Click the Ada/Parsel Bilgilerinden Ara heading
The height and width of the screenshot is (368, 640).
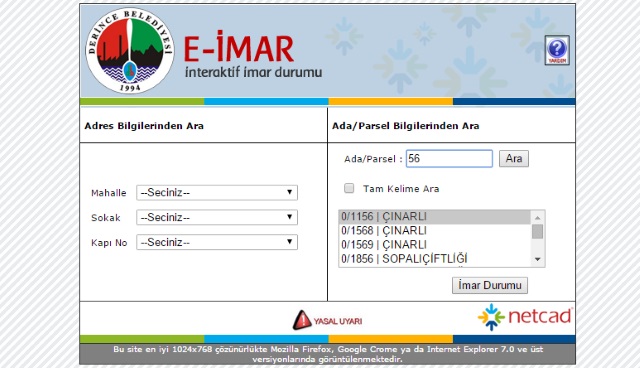tap(405, 126)
